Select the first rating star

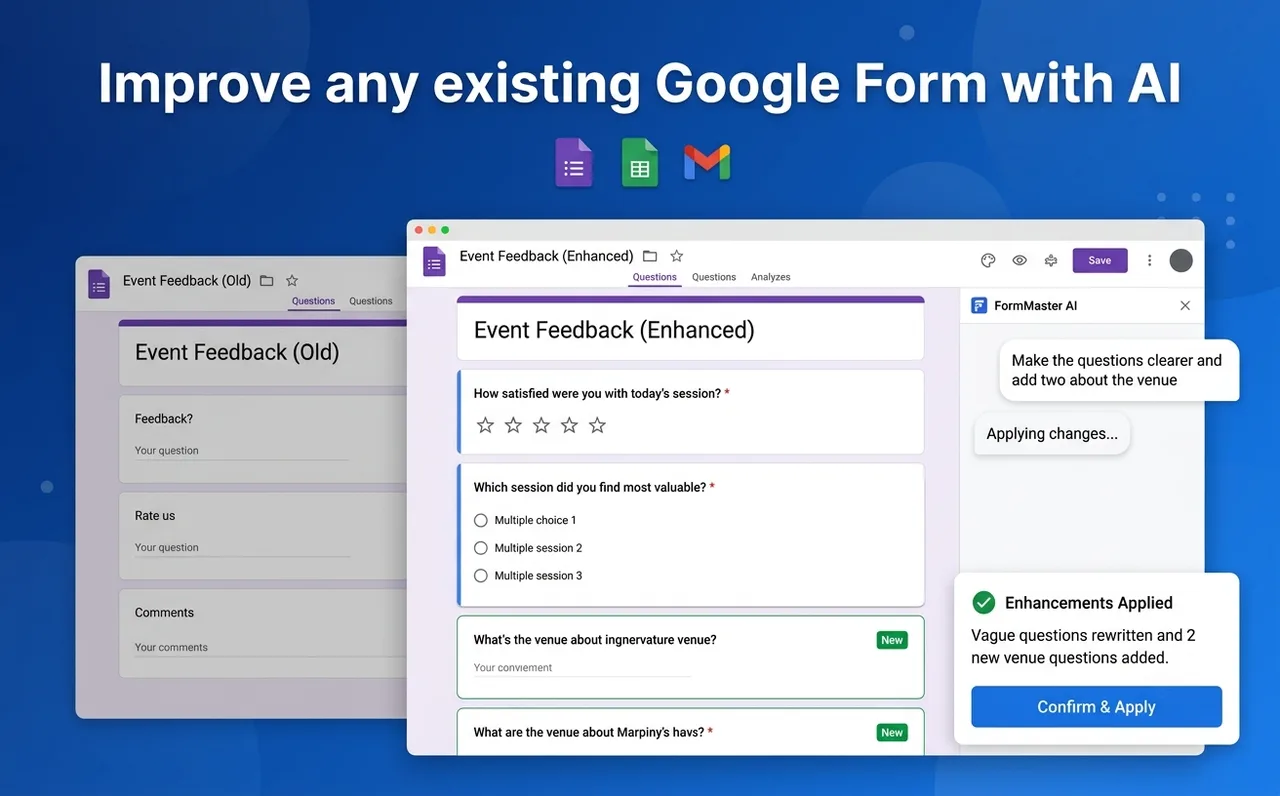[x=485, y=425]
